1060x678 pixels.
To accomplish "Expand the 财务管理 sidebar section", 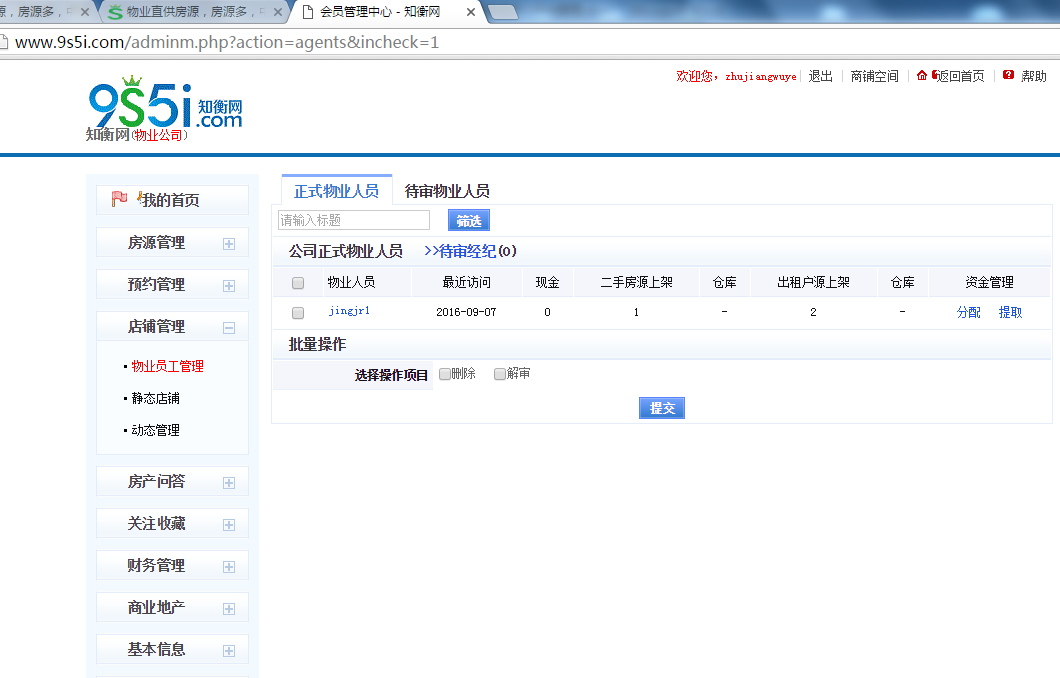I will (230, 565).
